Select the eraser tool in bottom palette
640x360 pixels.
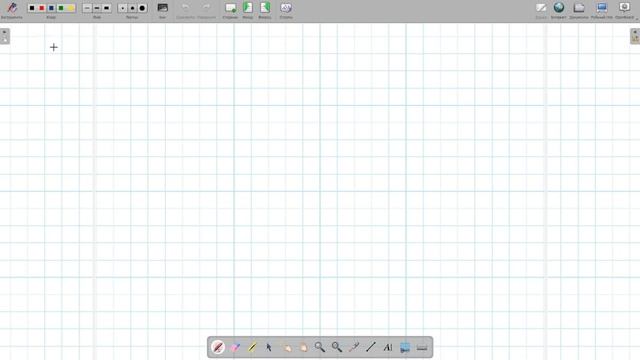click(235, 347)
